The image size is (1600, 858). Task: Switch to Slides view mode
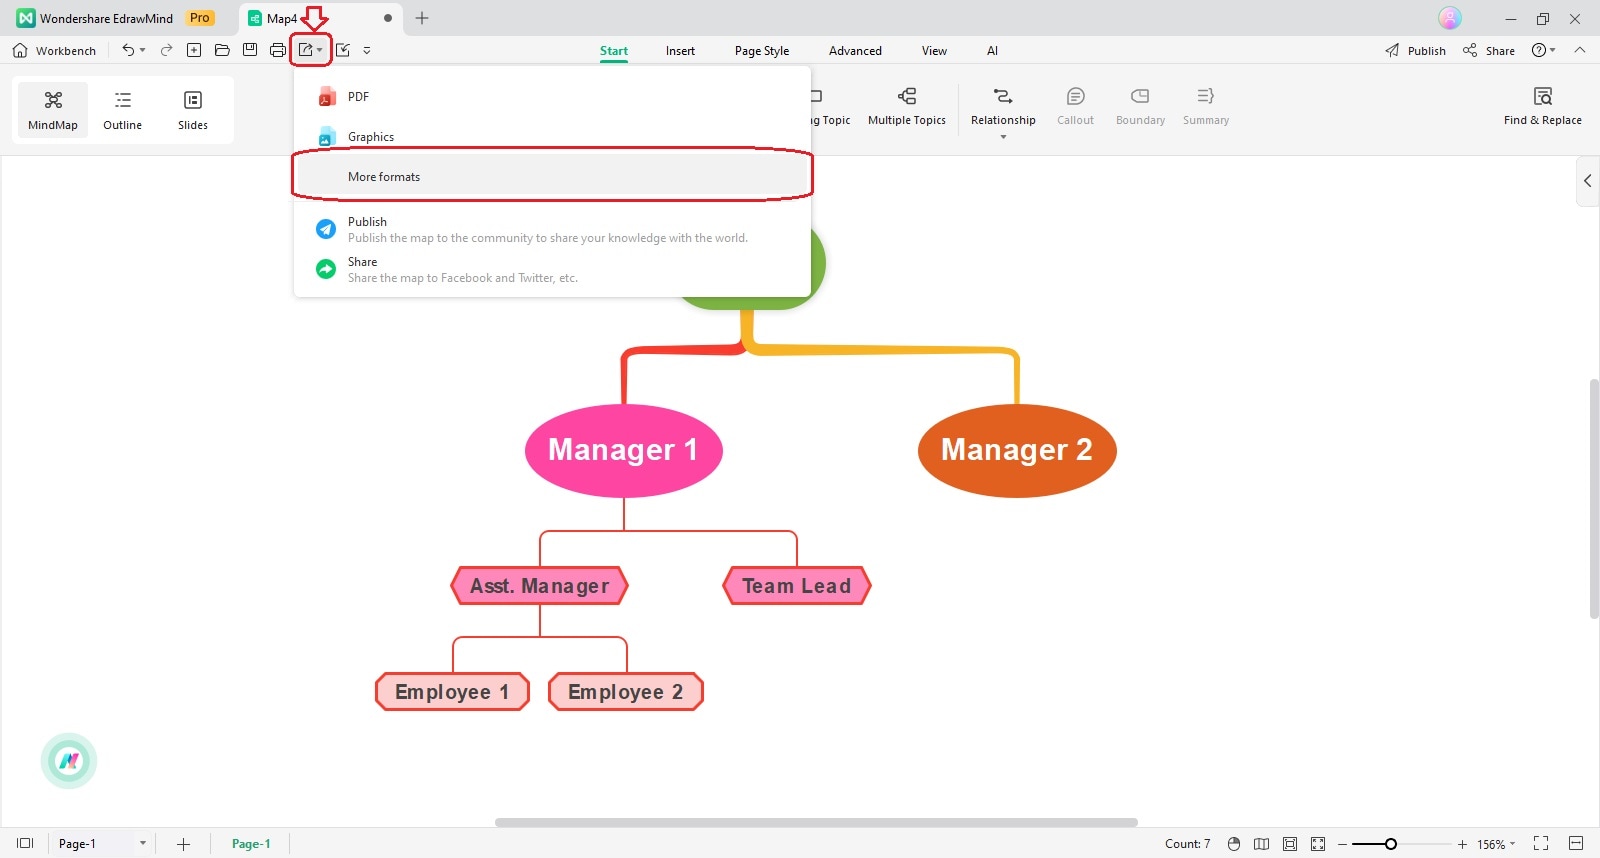[193, 110]
